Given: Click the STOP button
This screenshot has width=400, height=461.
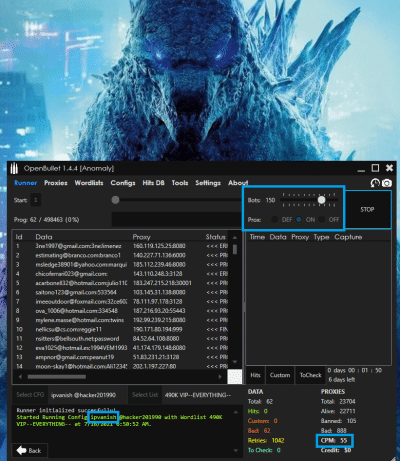Looking at the screenshot, I should (x=367, y=210).
